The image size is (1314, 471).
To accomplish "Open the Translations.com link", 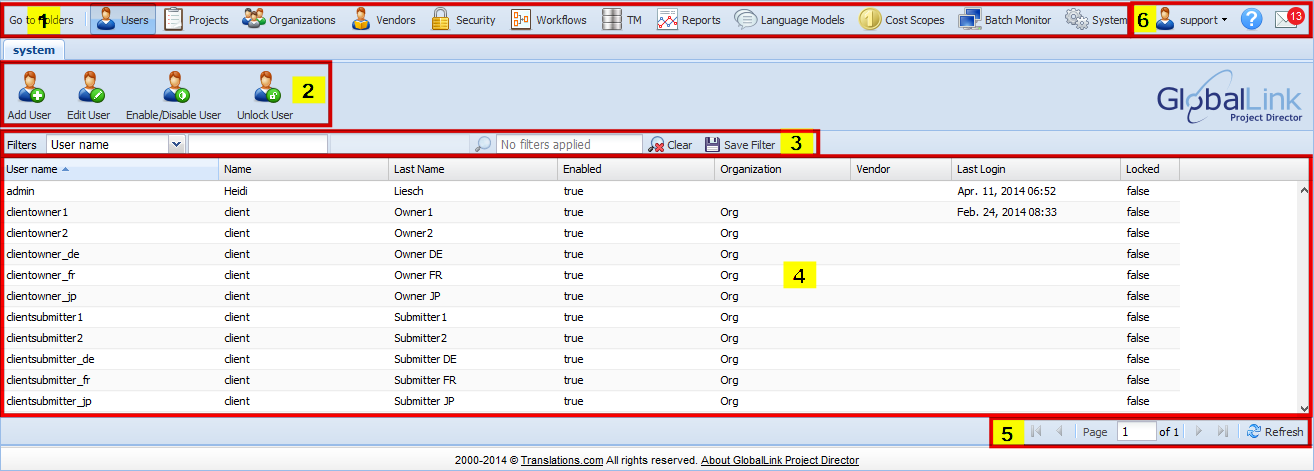I will [561, 461].
